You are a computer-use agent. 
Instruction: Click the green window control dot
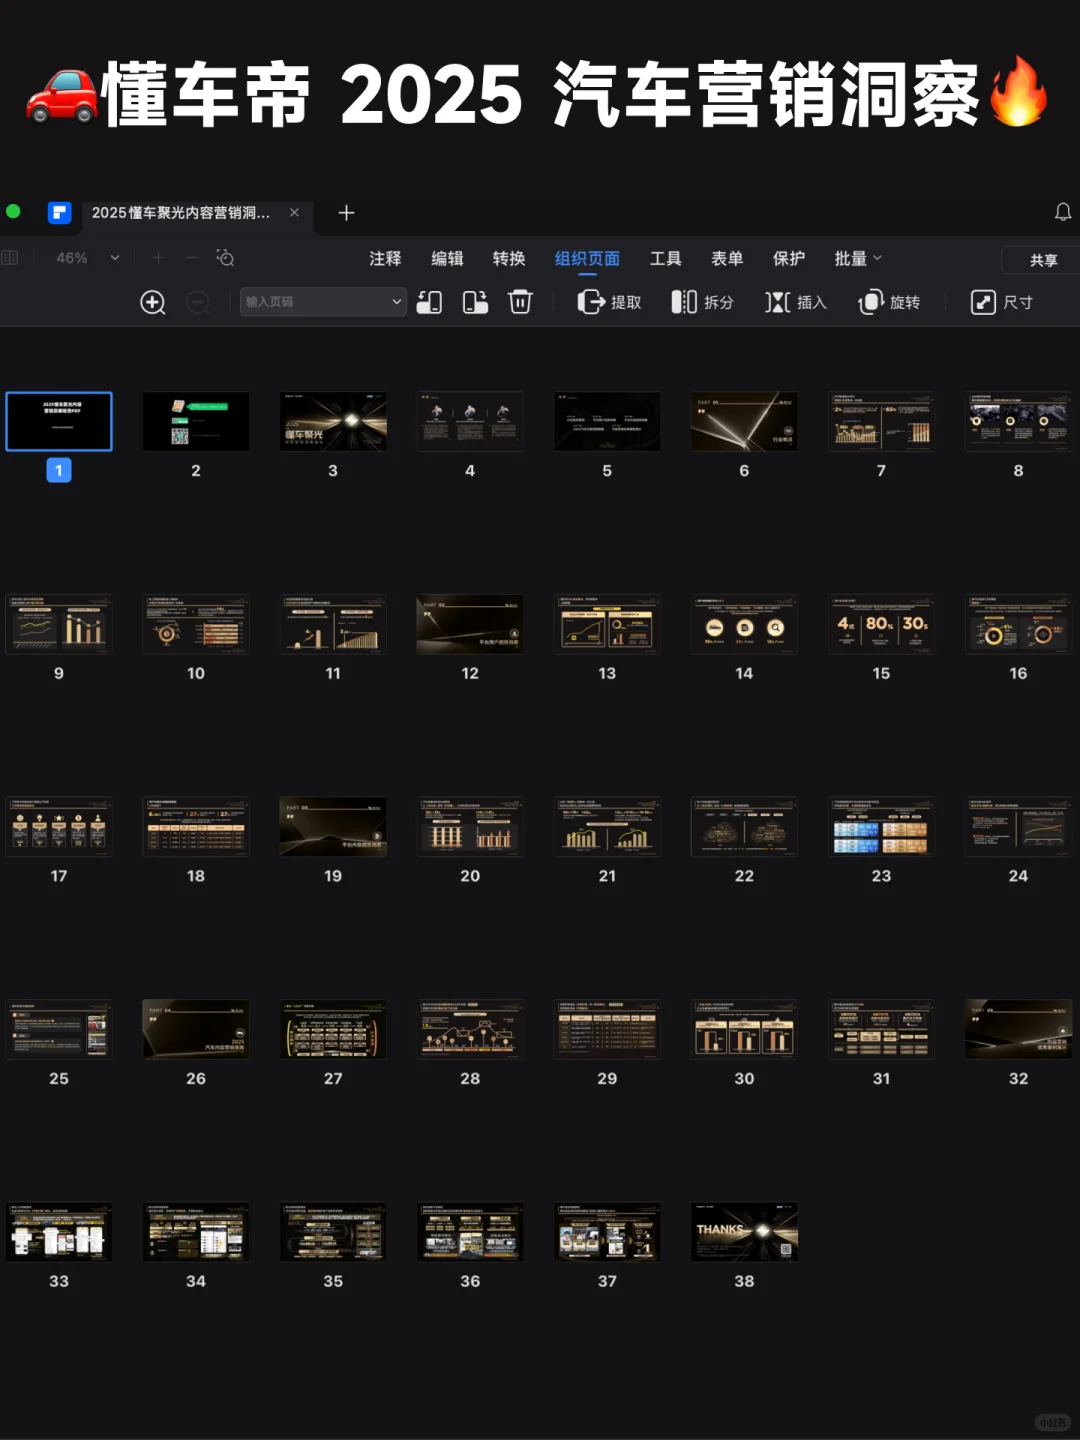(13, 211)
